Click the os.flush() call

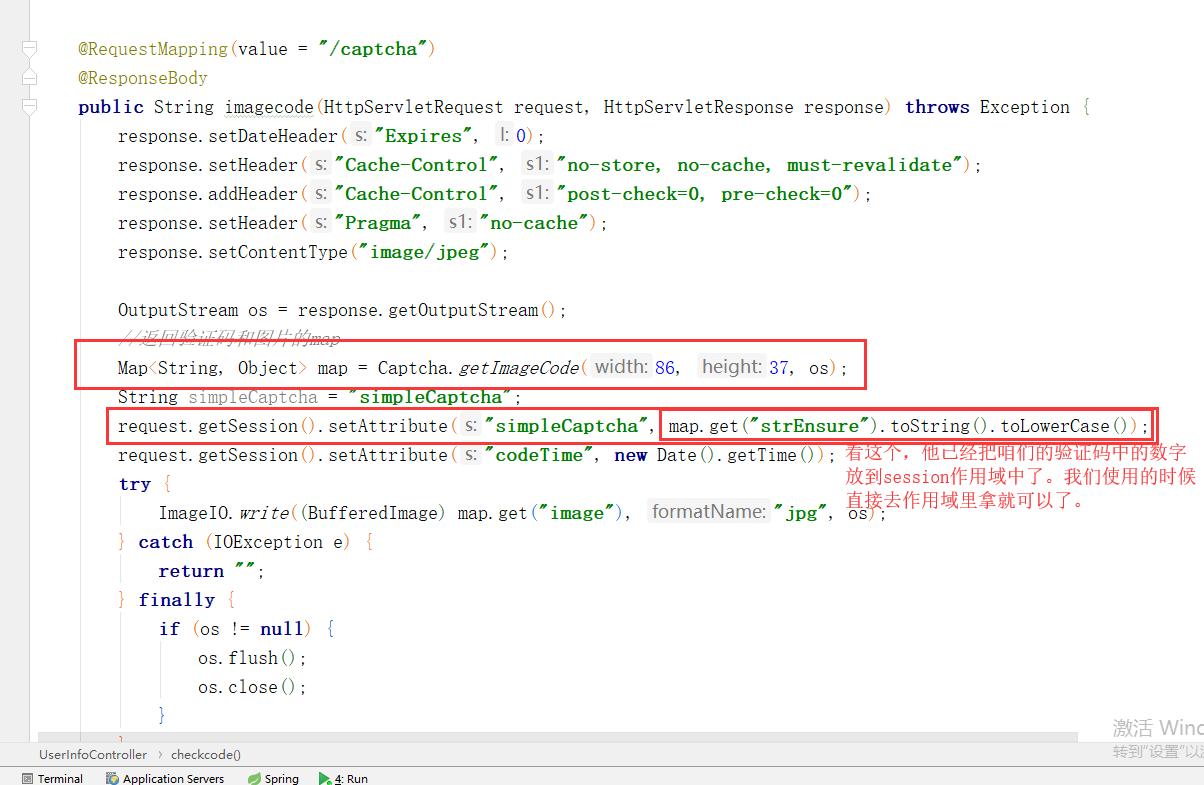(x=248, y=658)
